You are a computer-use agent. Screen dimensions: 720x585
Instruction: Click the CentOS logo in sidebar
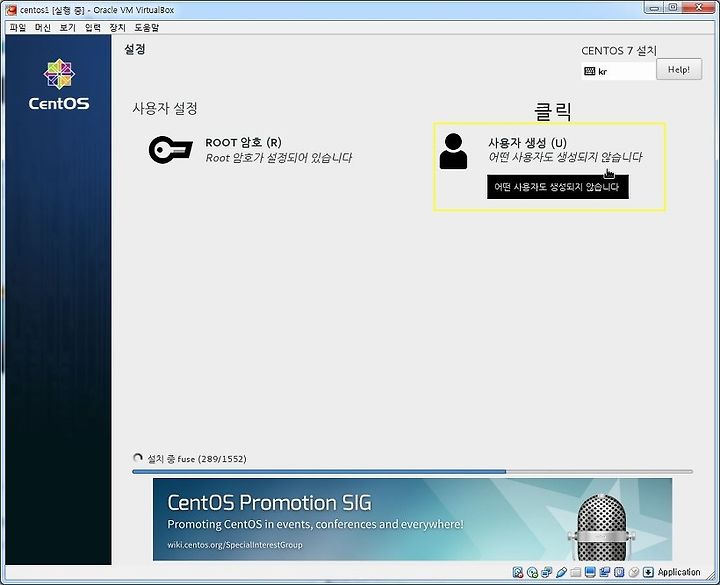[x=59, y=84]
